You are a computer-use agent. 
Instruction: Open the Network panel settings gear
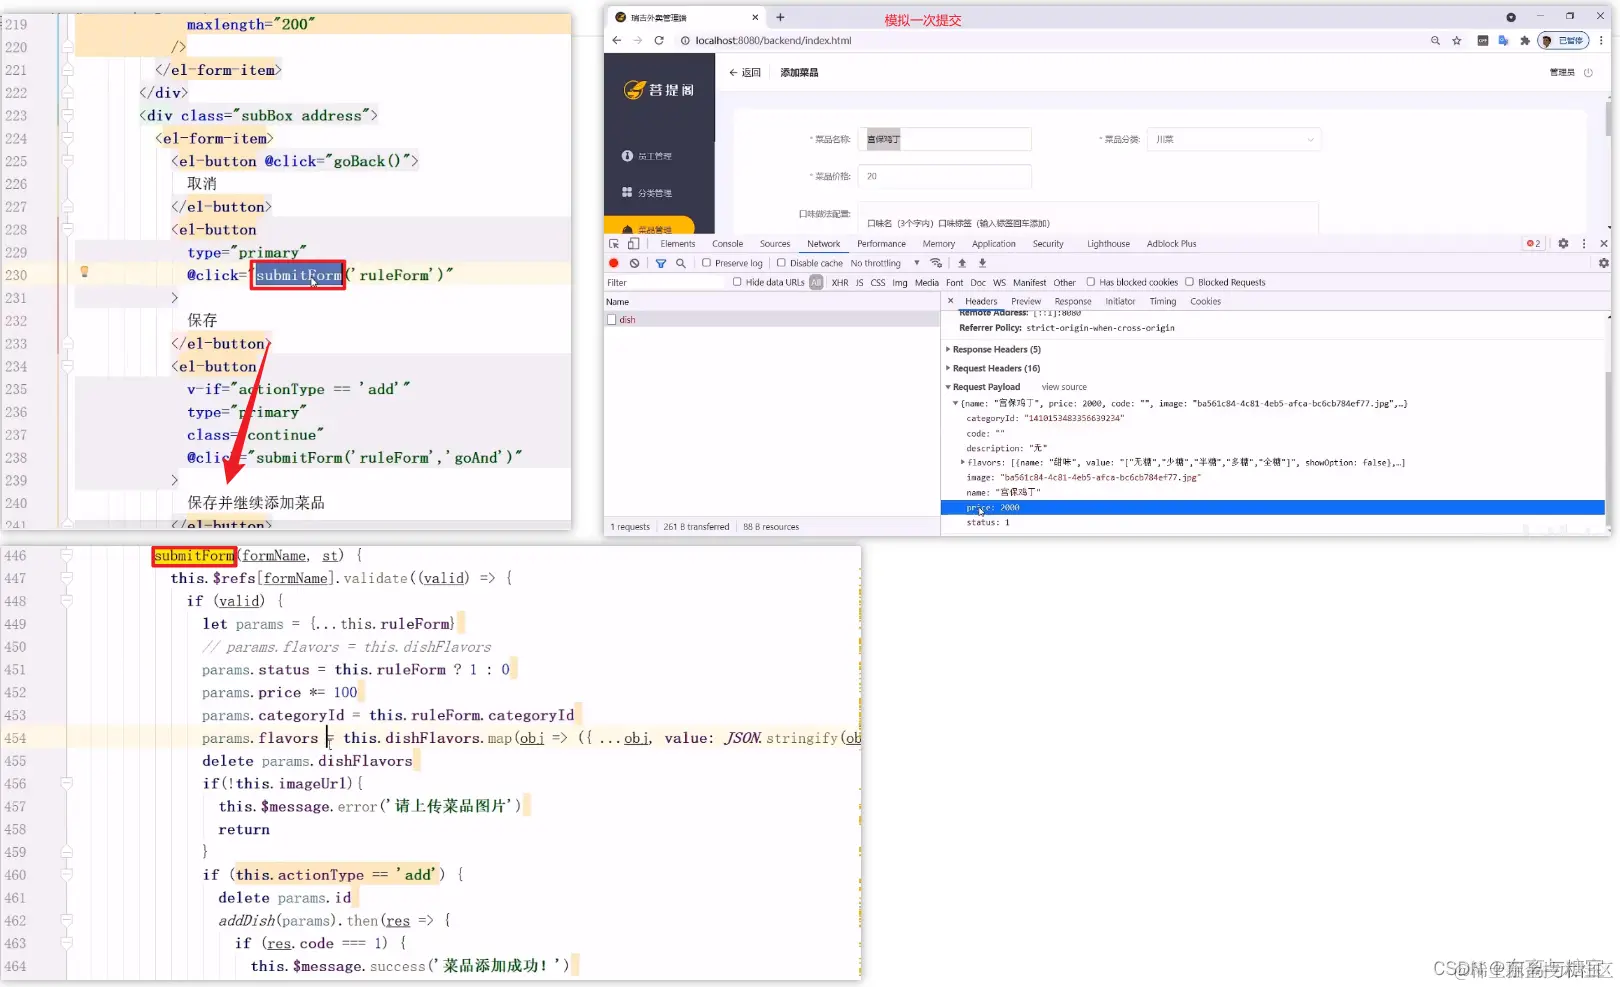[x=1604, y=264]
